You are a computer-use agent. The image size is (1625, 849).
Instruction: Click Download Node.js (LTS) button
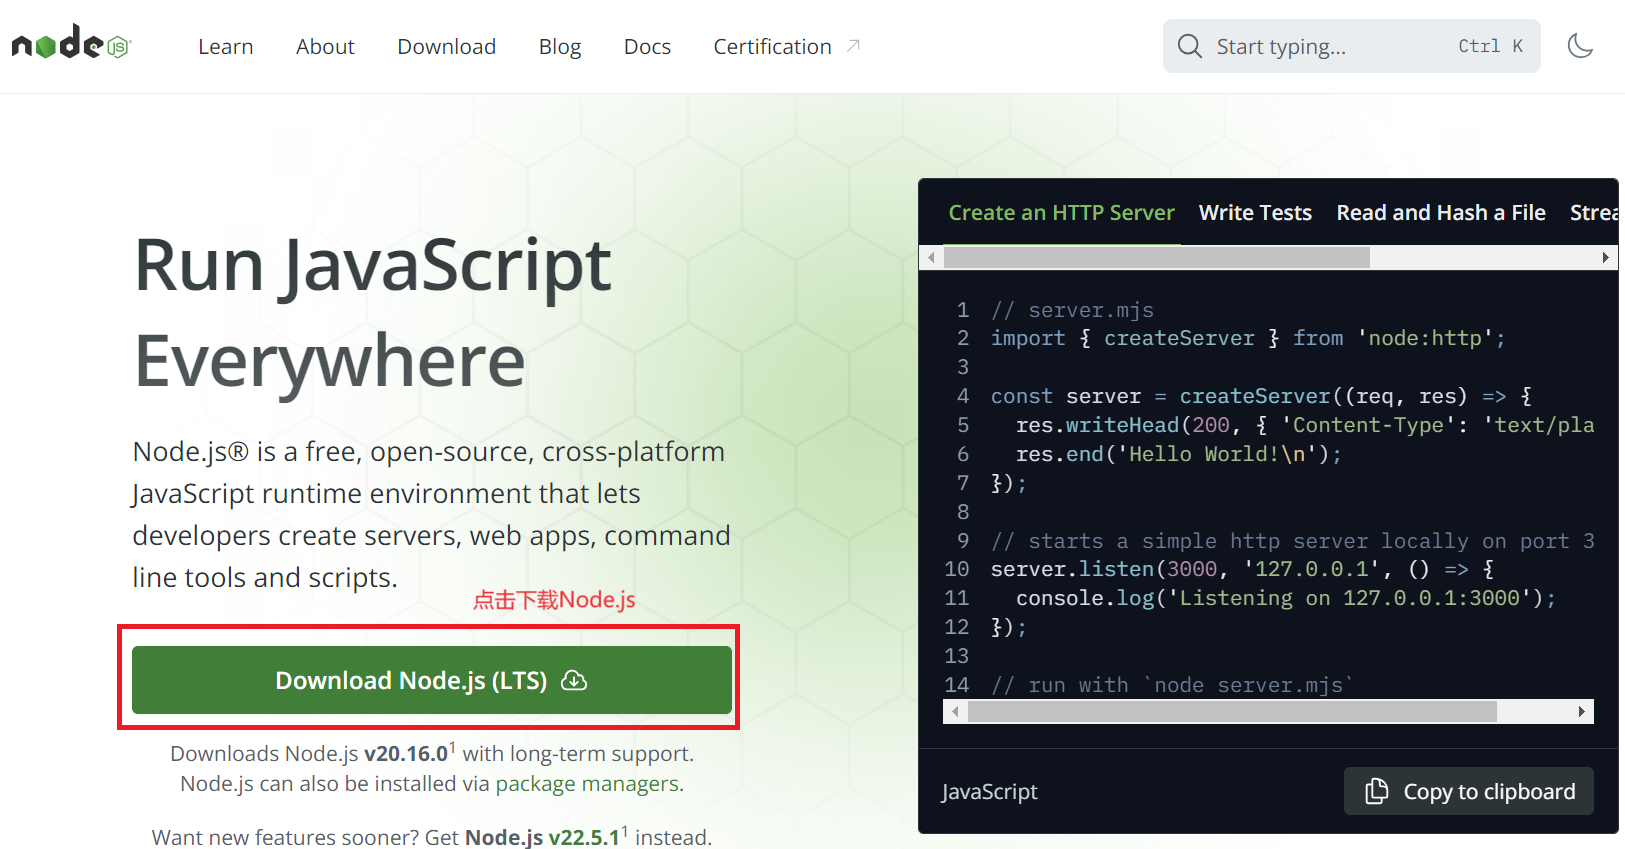[x=432, y=680]
